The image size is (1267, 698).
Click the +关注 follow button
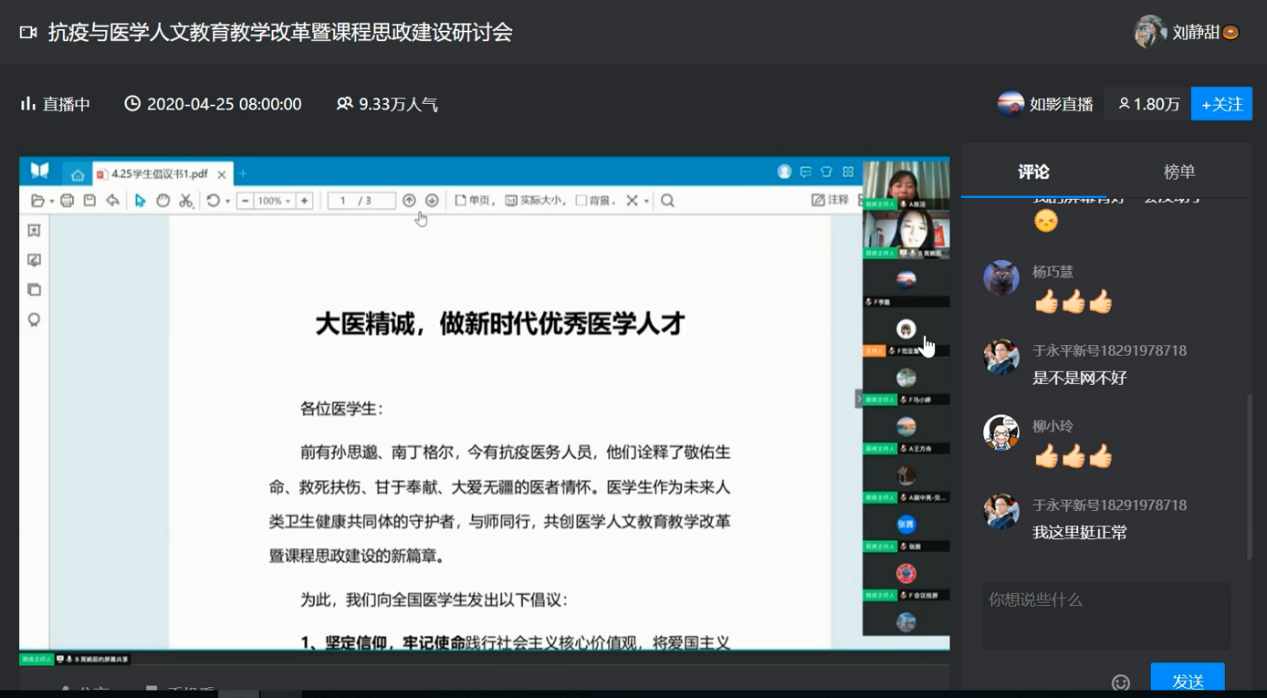(x=1221, y=104)
